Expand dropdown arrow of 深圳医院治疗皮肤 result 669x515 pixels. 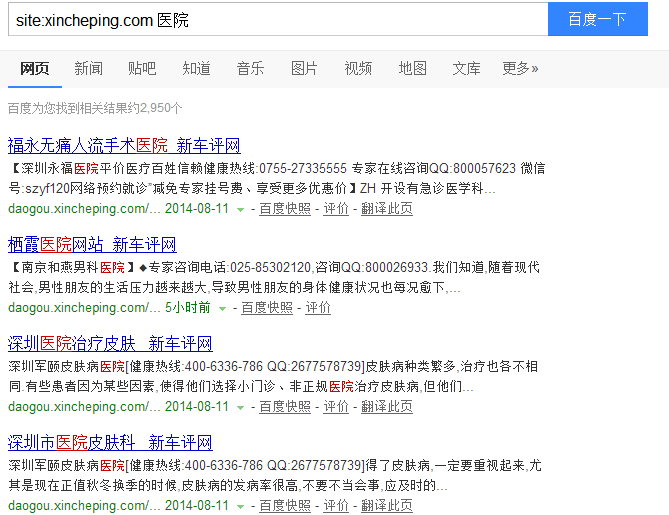241,407
